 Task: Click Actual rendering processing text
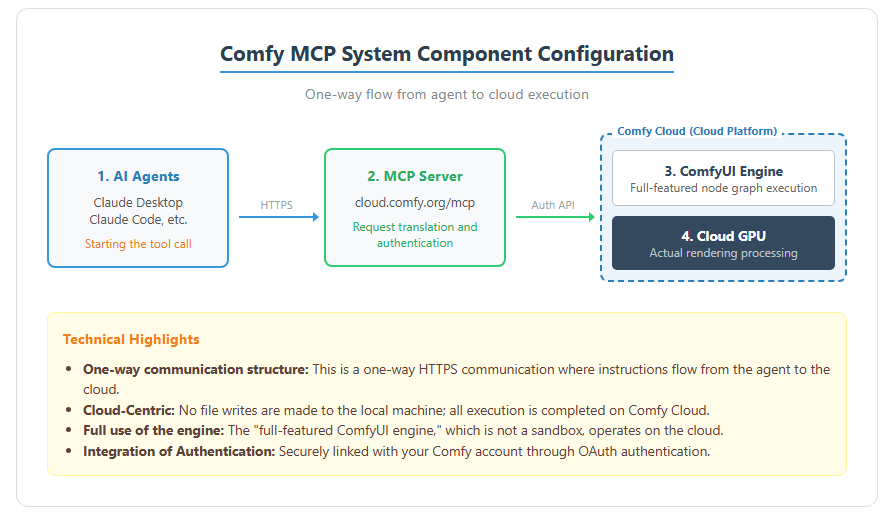(x=723, y=253)
